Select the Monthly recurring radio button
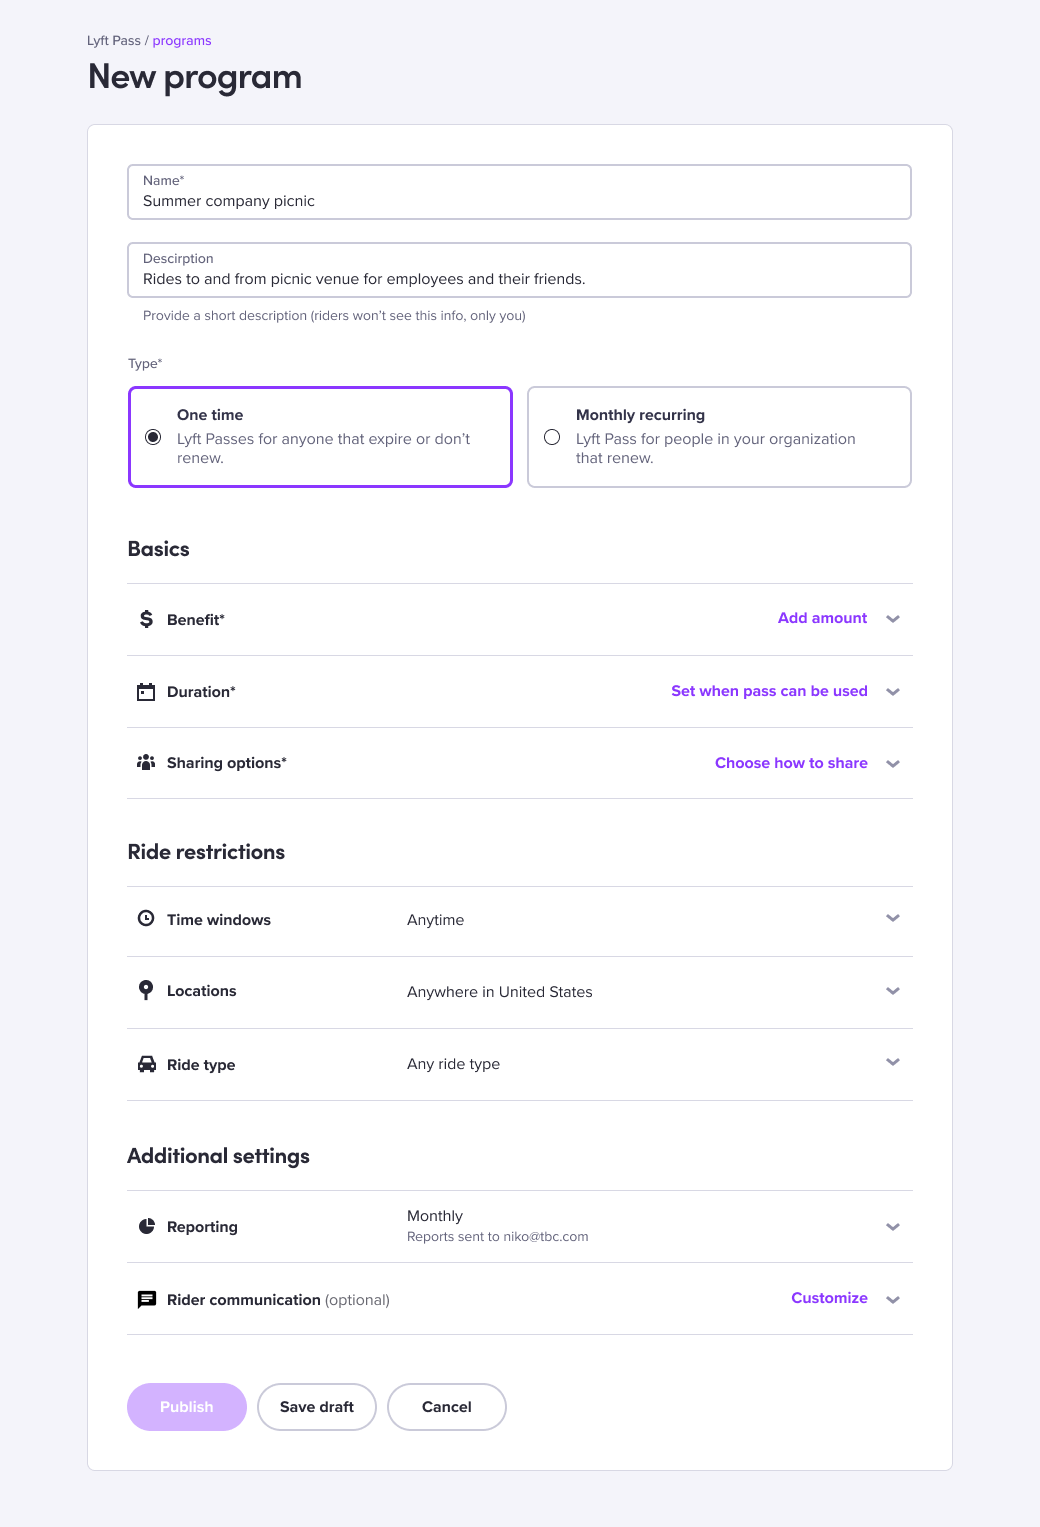Screen dimensions: 1040x1527 pos(552,437)
